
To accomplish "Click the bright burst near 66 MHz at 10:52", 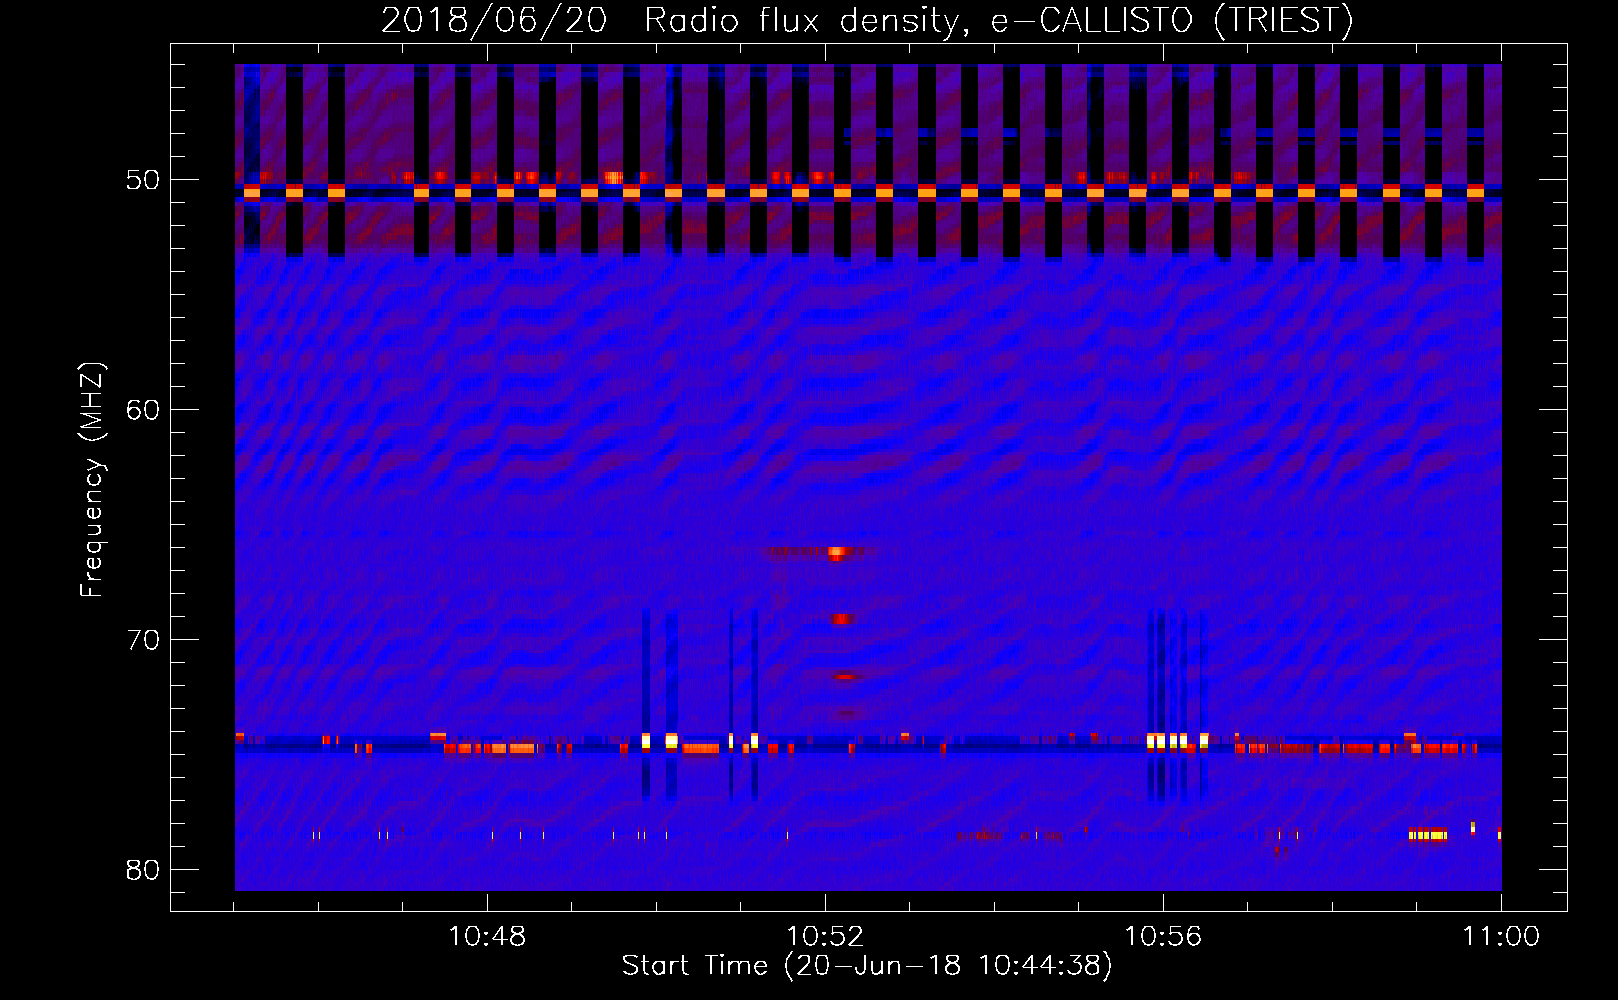I will (x=837, y=551).
